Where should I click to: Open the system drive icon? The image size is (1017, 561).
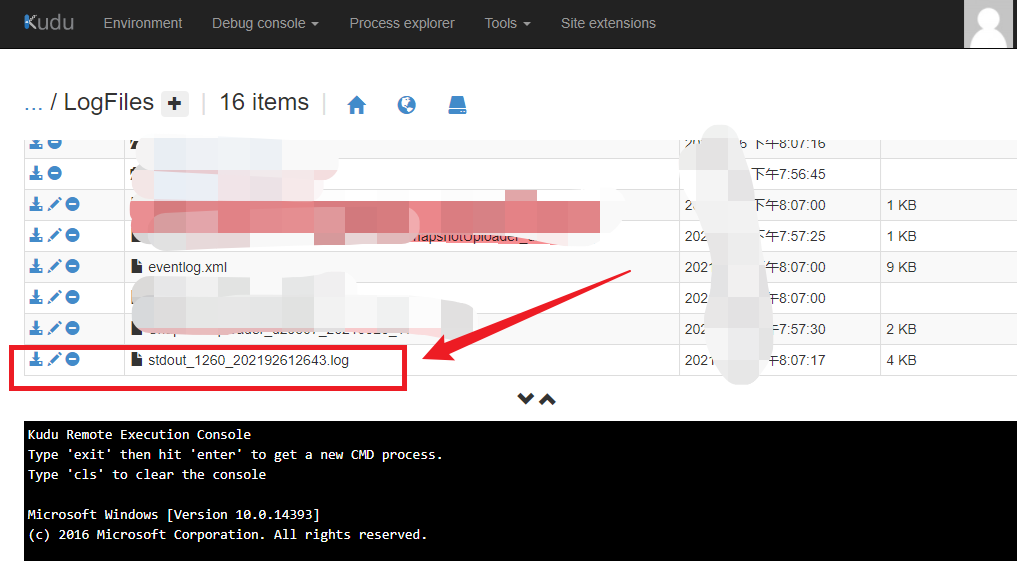[457, 105]
